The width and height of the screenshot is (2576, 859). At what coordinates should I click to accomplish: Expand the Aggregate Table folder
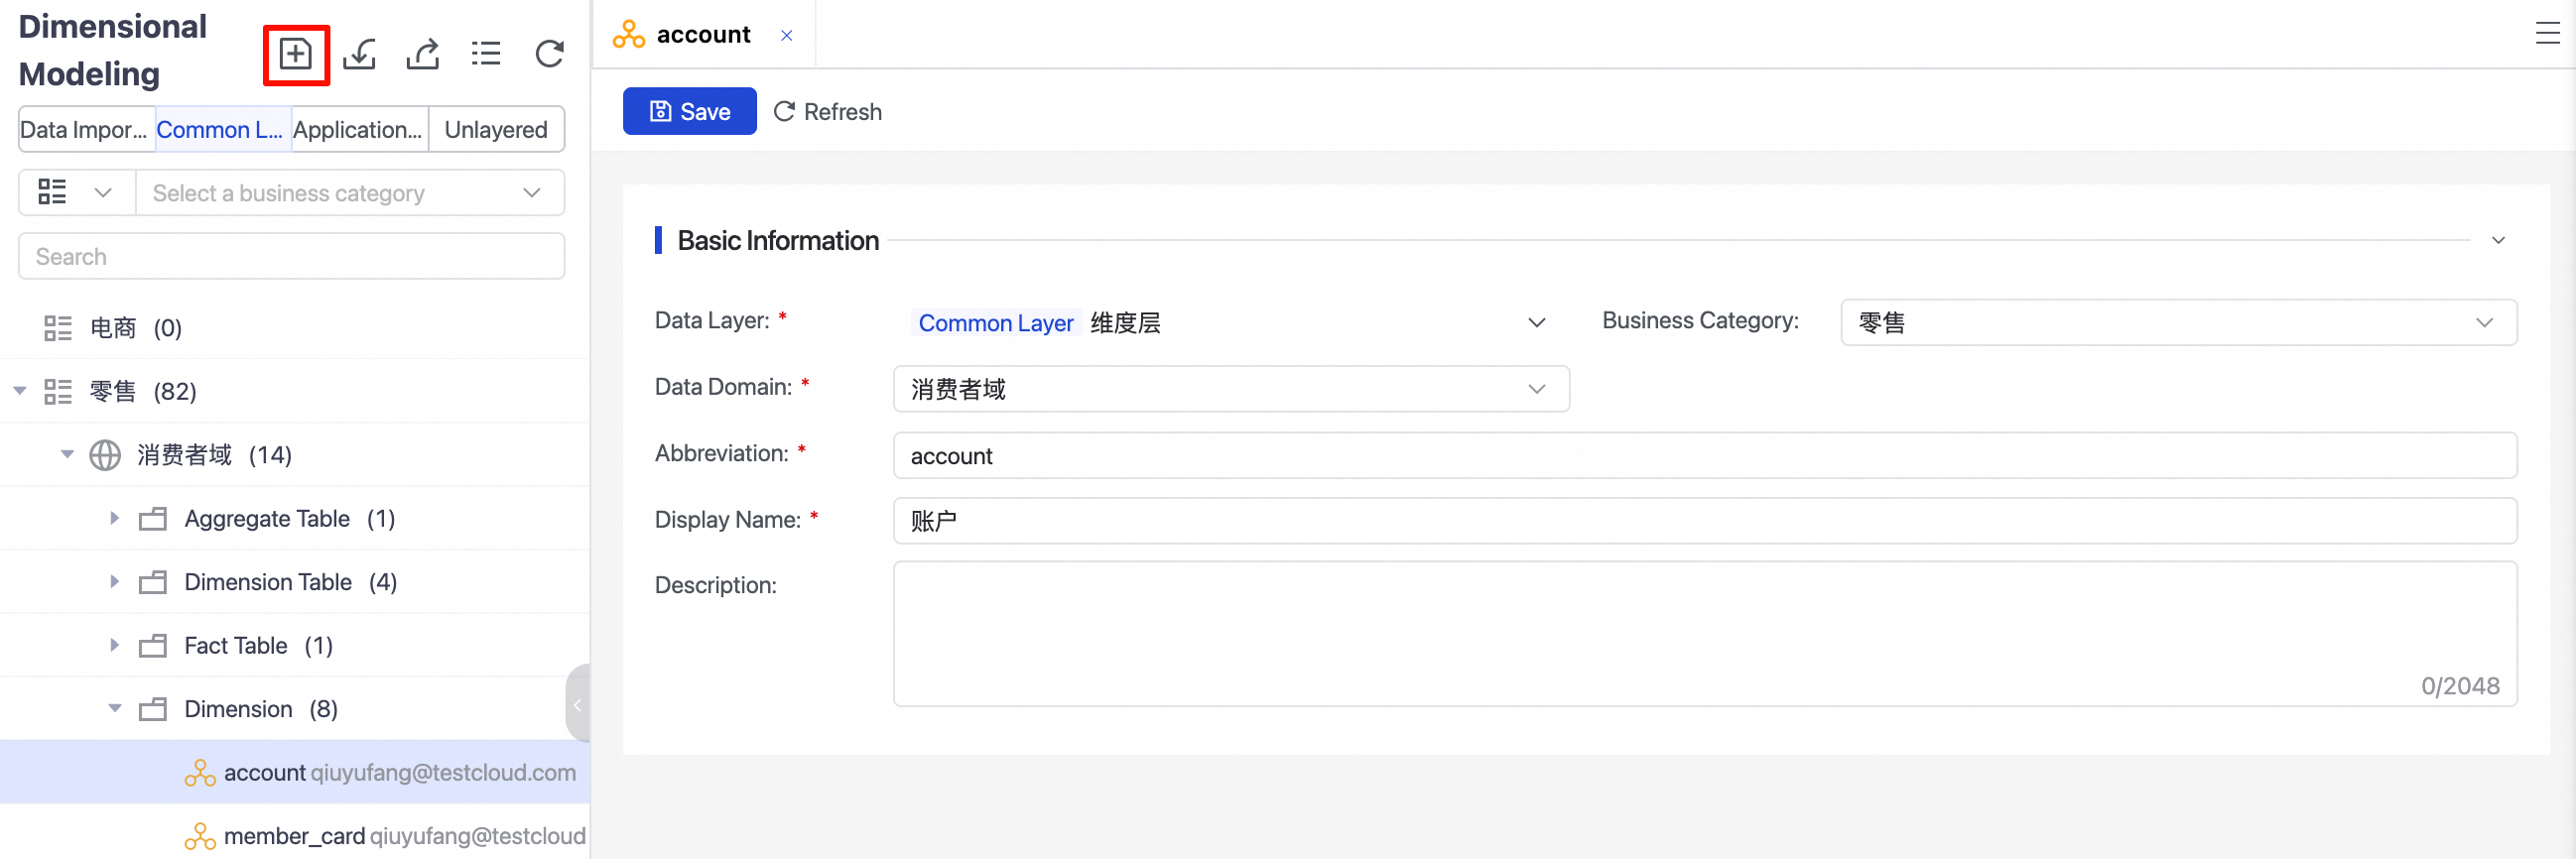click(114, 518)
